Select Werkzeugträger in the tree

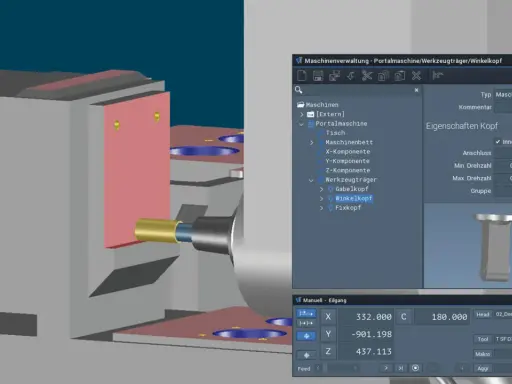[351, 180]
